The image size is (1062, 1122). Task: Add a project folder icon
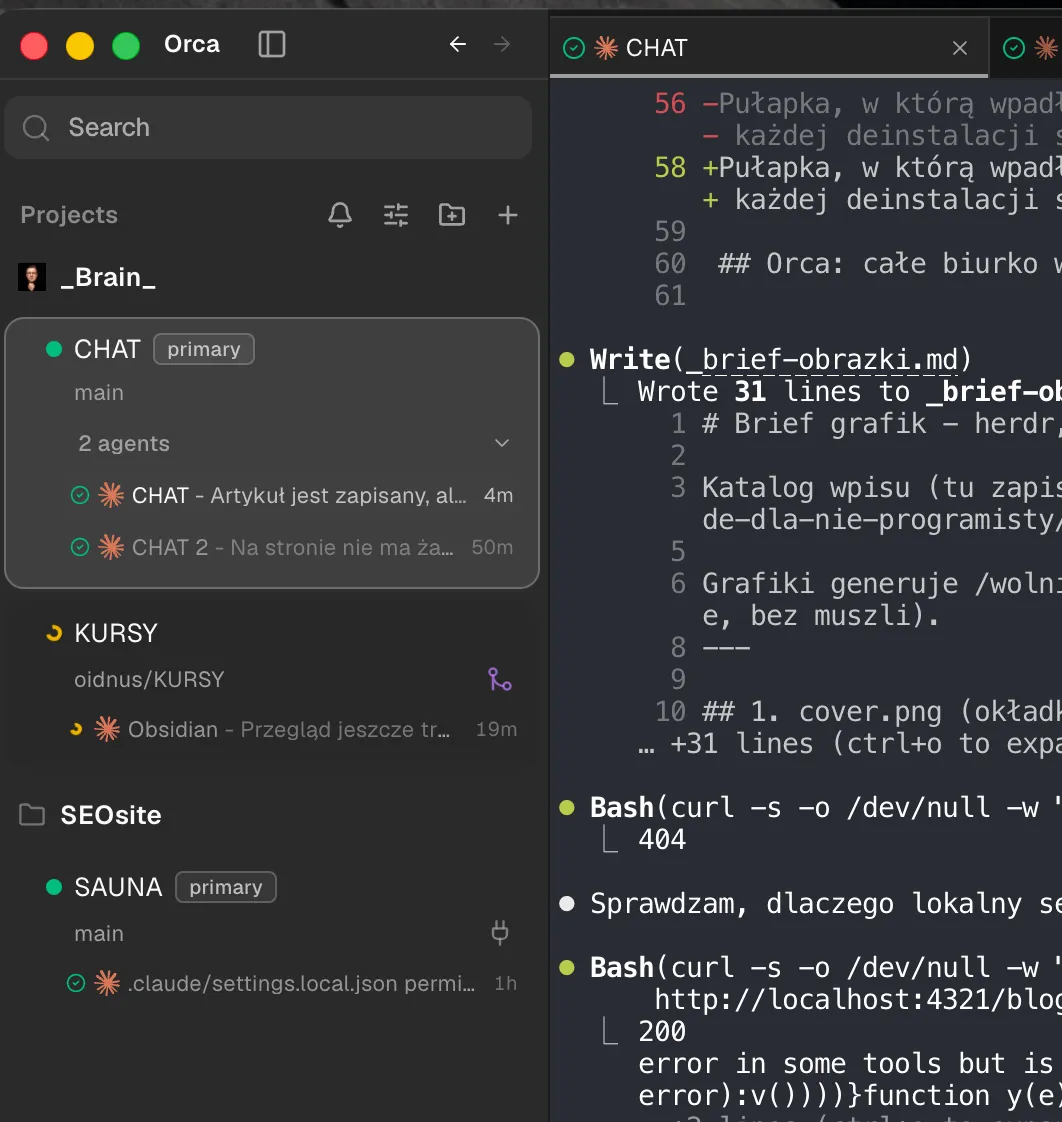[452, 215]
